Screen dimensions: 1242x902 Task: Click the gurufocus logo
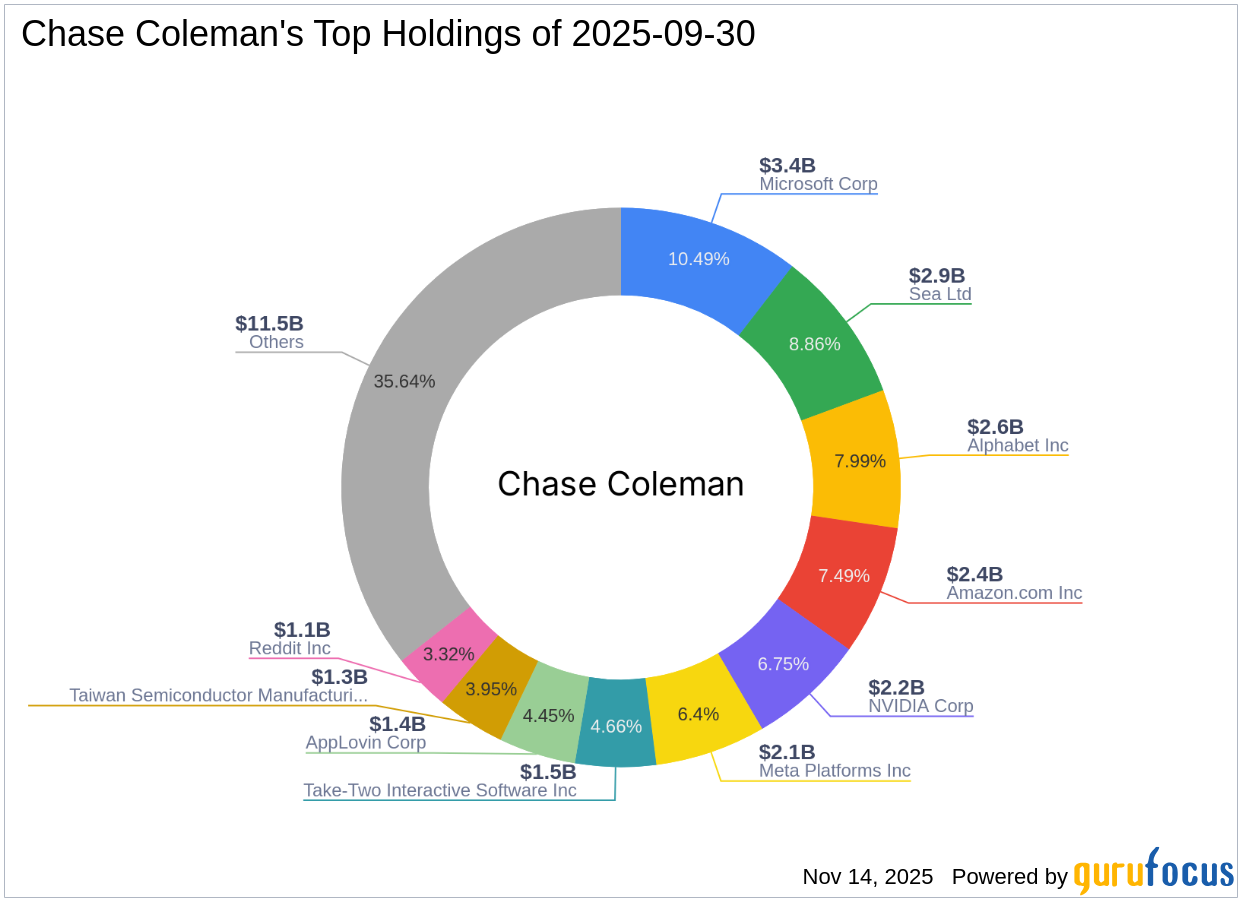1153,872
